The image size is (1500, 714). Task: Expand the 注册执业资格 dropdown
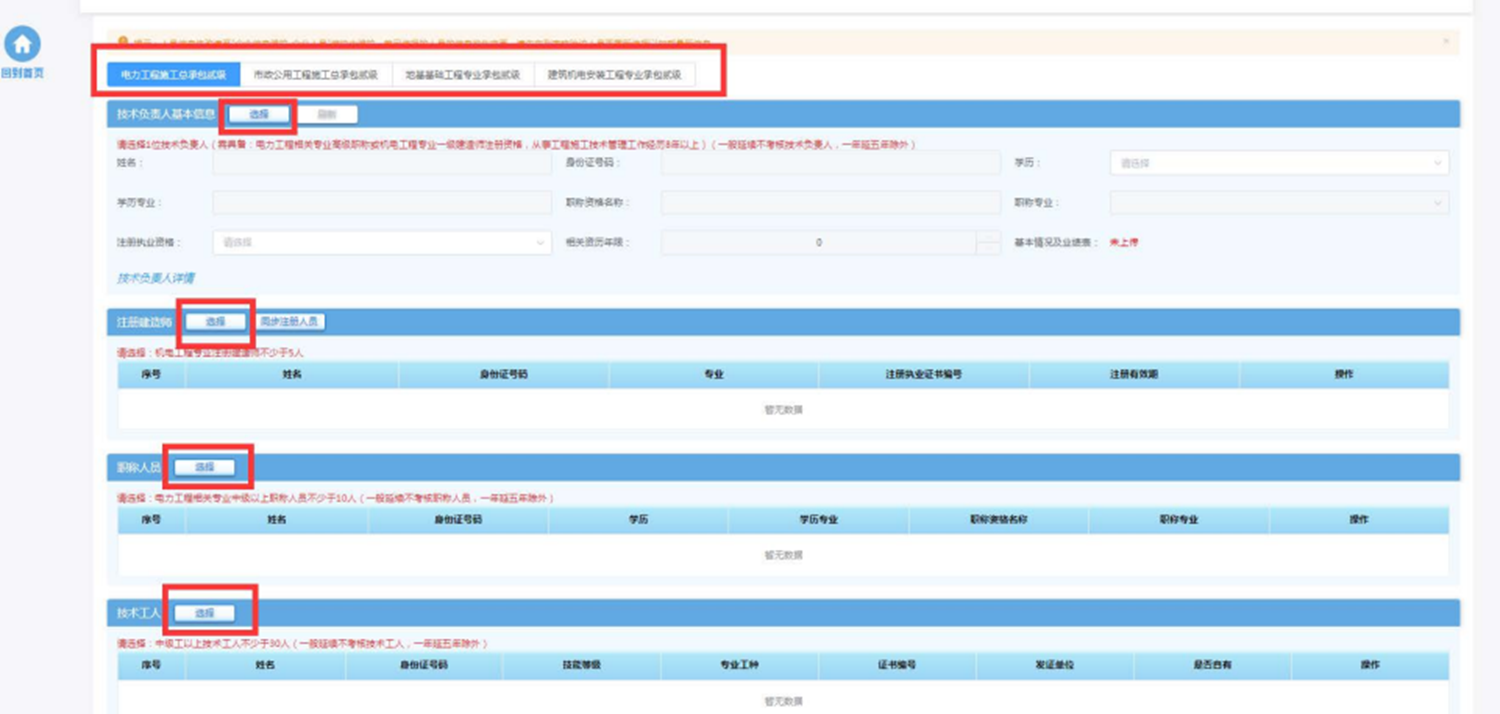pyautogui.click(x=381, y=242)
